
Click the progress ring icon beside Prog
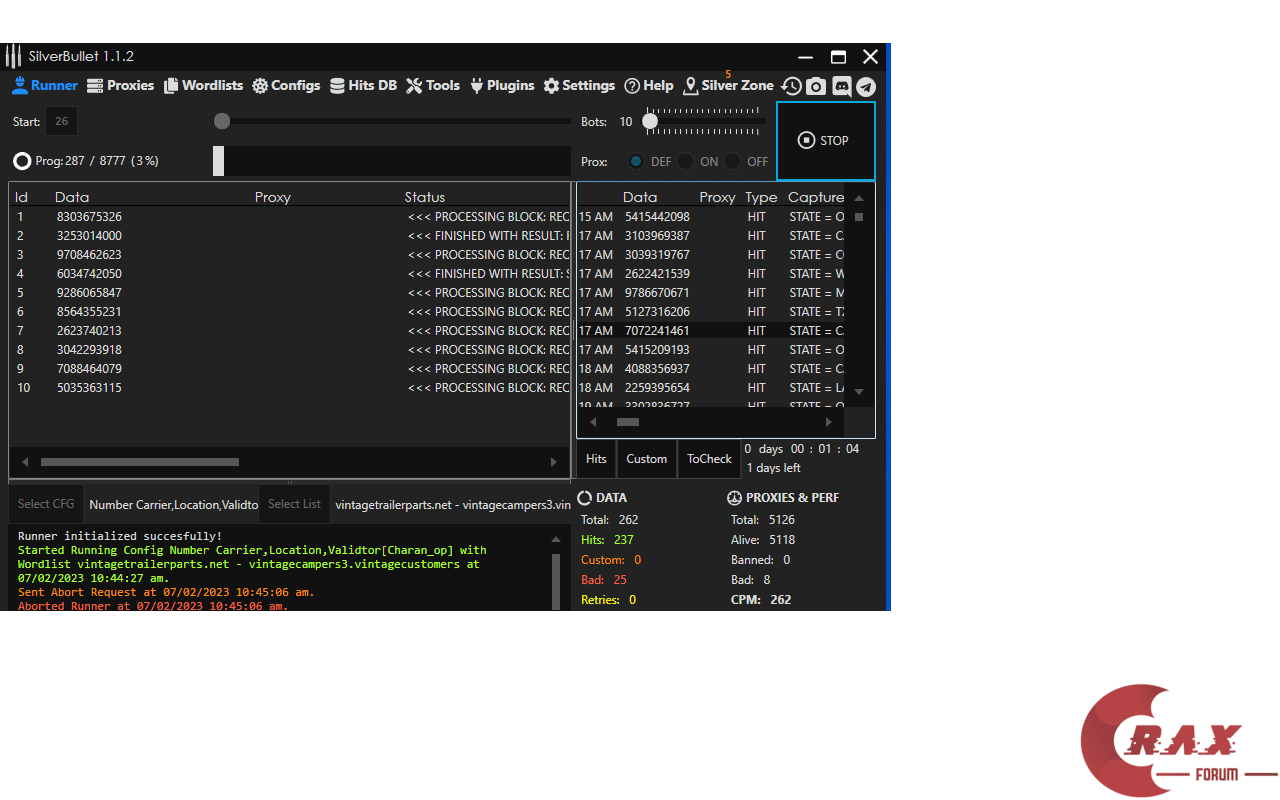tap(22, 161)
